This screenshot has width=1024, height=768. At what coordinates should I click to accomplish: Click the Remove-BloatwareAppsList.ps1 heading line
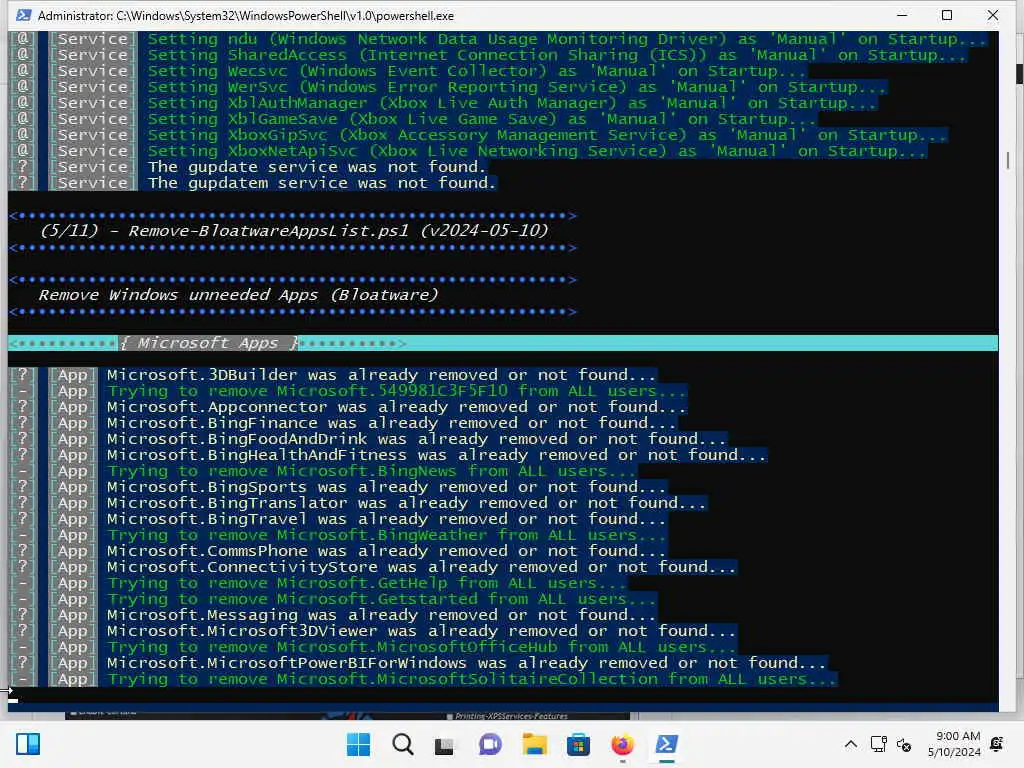tap(294, 231)
